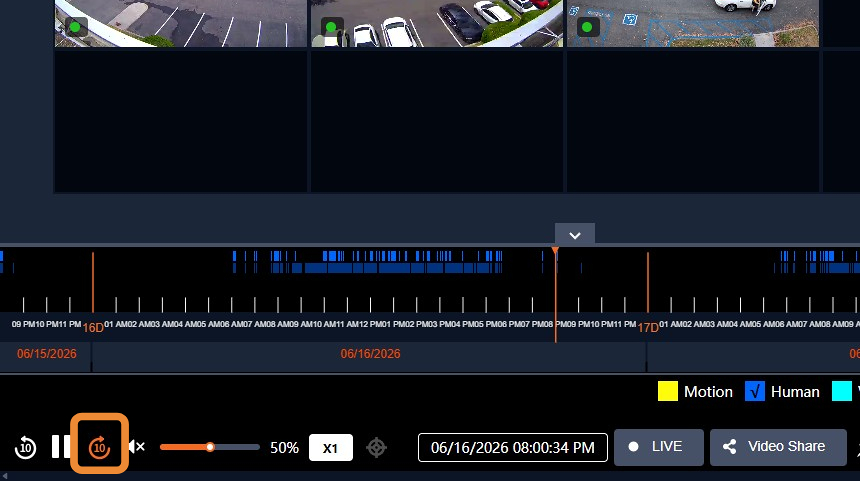Click the crosshair target icon

pyautogui.click(x=377, y=448)
